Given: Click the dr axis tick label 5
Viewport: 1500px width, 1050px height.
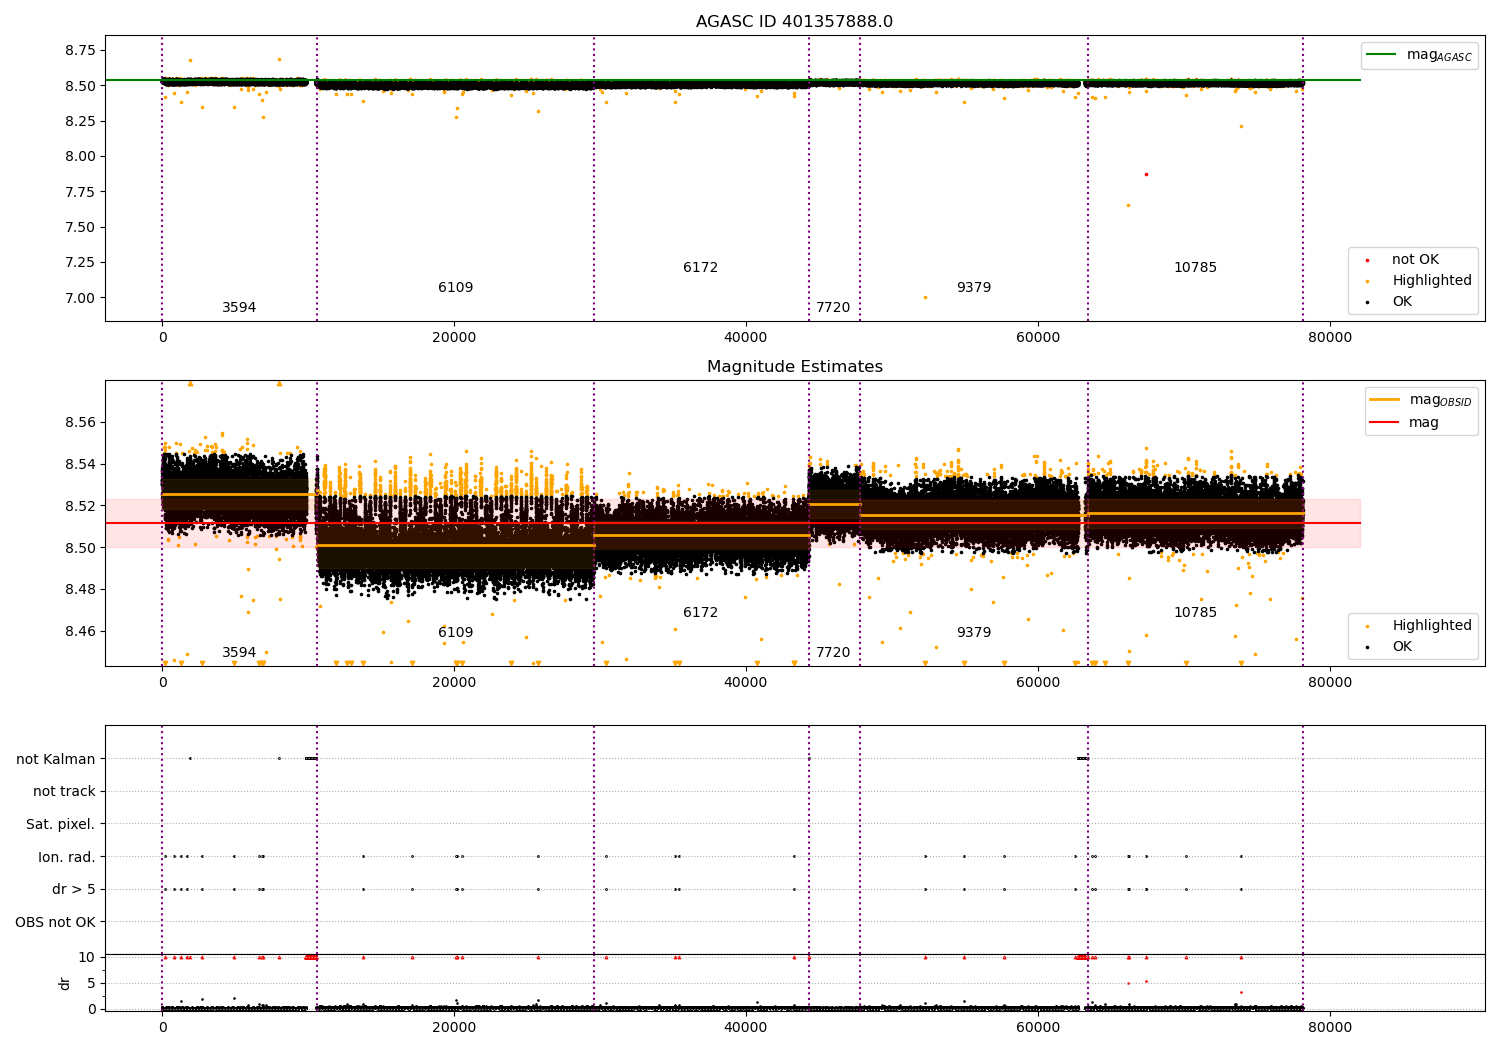Looking at the screenshot, I should point(91,983).
